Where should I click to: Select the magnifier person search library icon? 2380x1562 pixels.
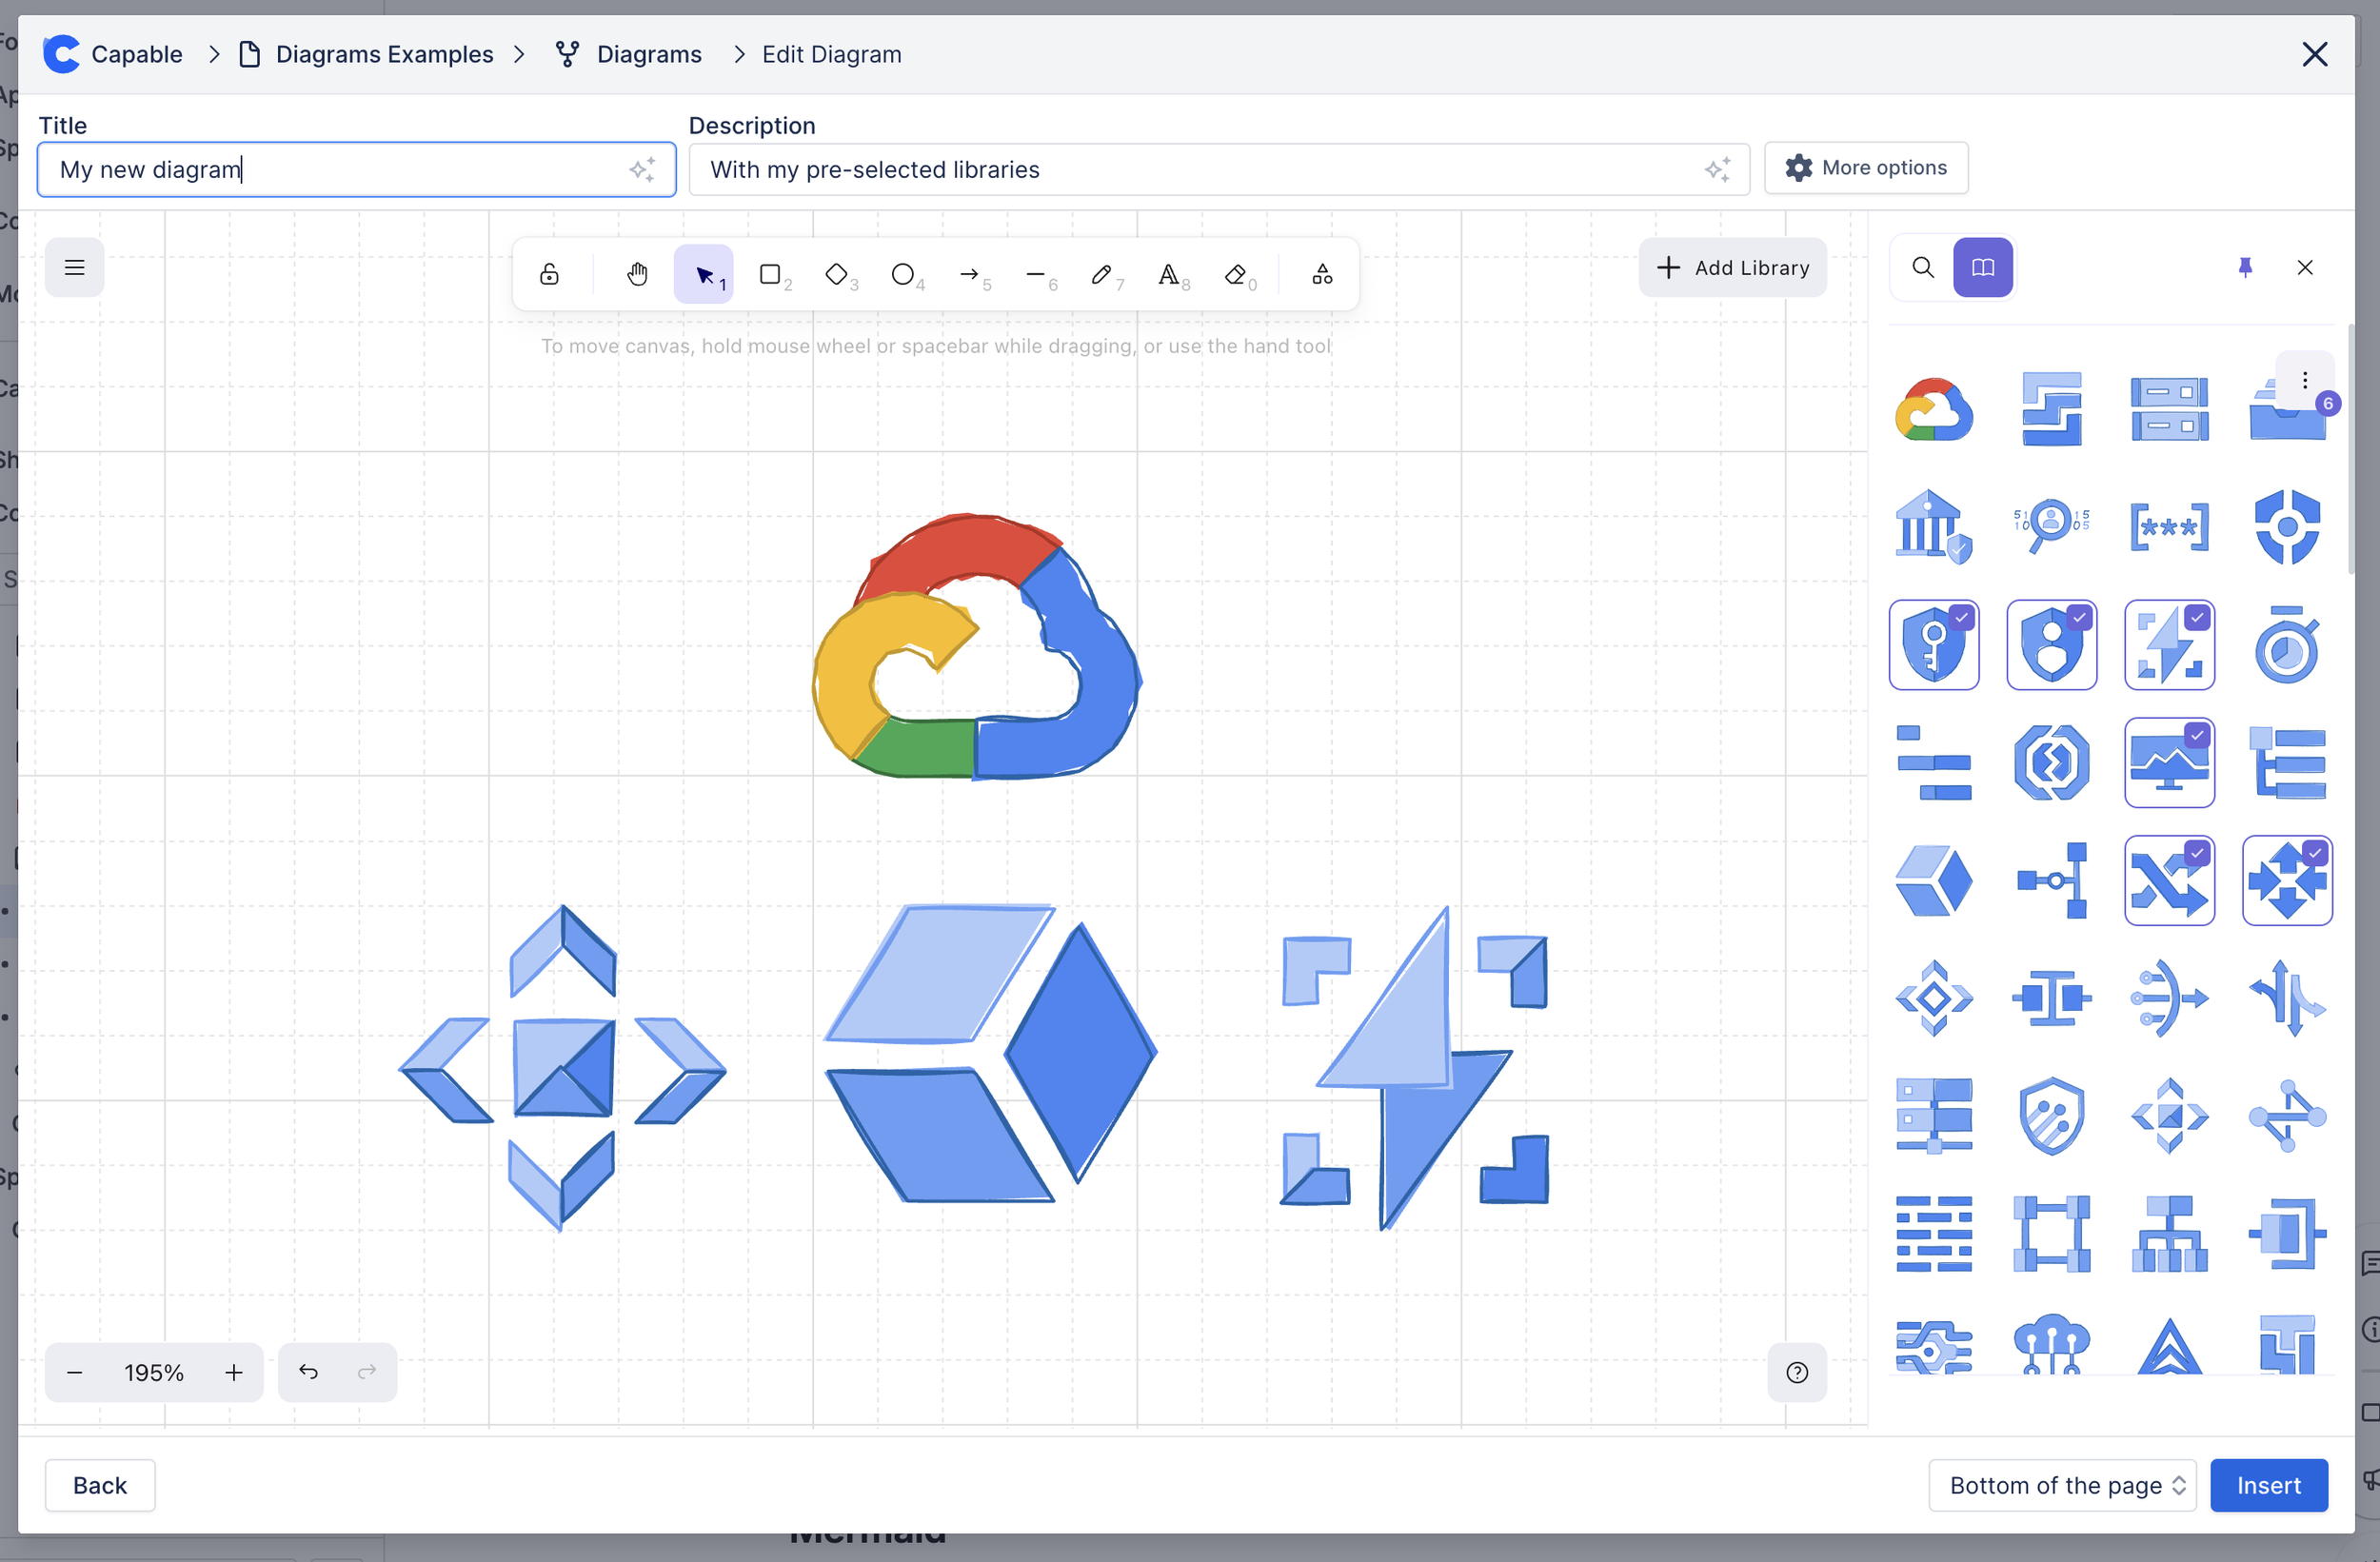tap(2052, 527)
